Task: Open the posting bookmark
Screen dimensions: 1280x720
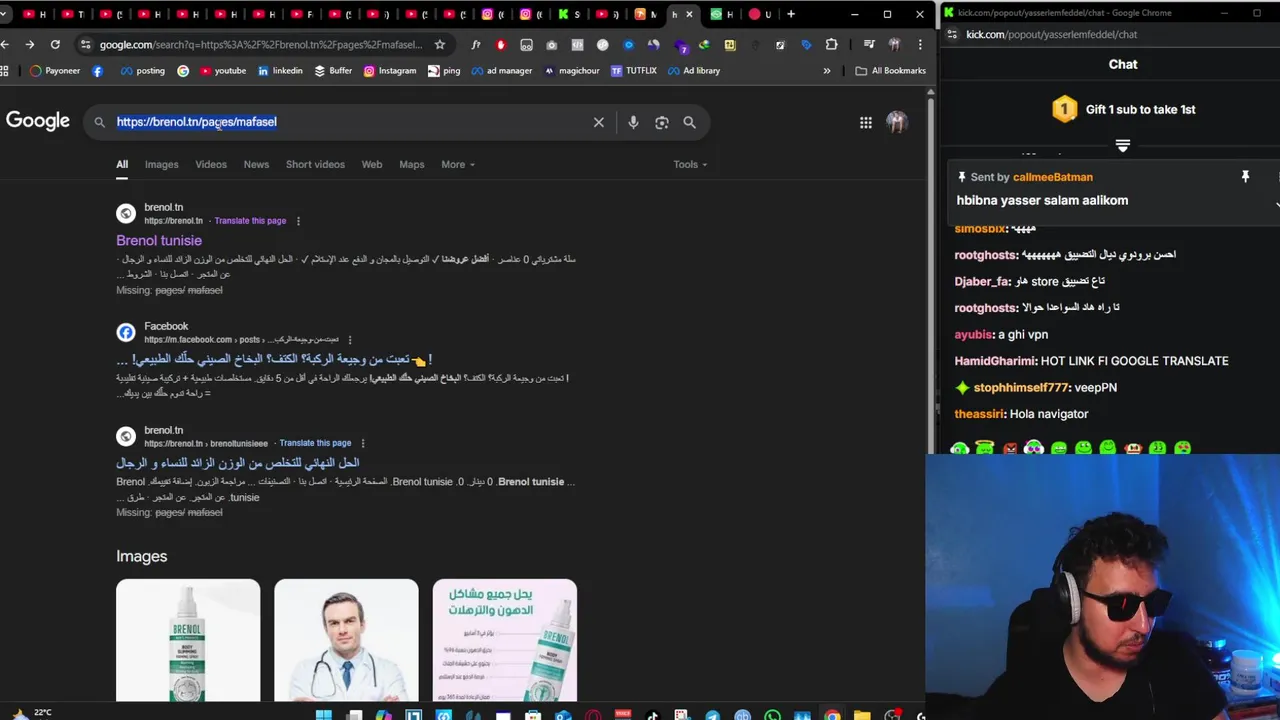Action: (x=142, y=70)
